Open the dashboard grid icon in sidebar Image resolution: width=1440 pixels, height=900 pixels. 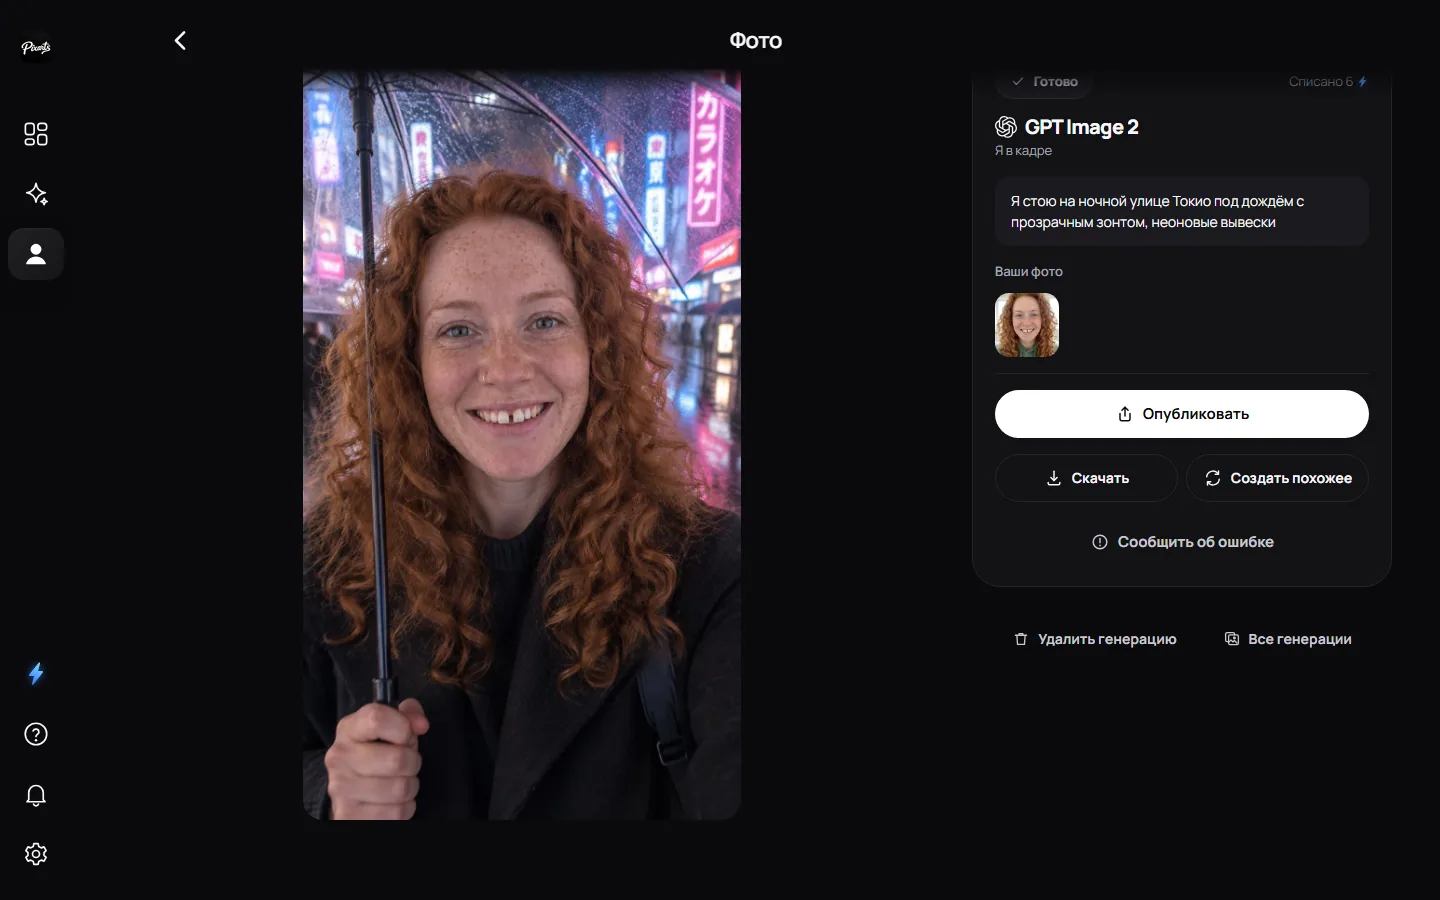coord(36,134)
